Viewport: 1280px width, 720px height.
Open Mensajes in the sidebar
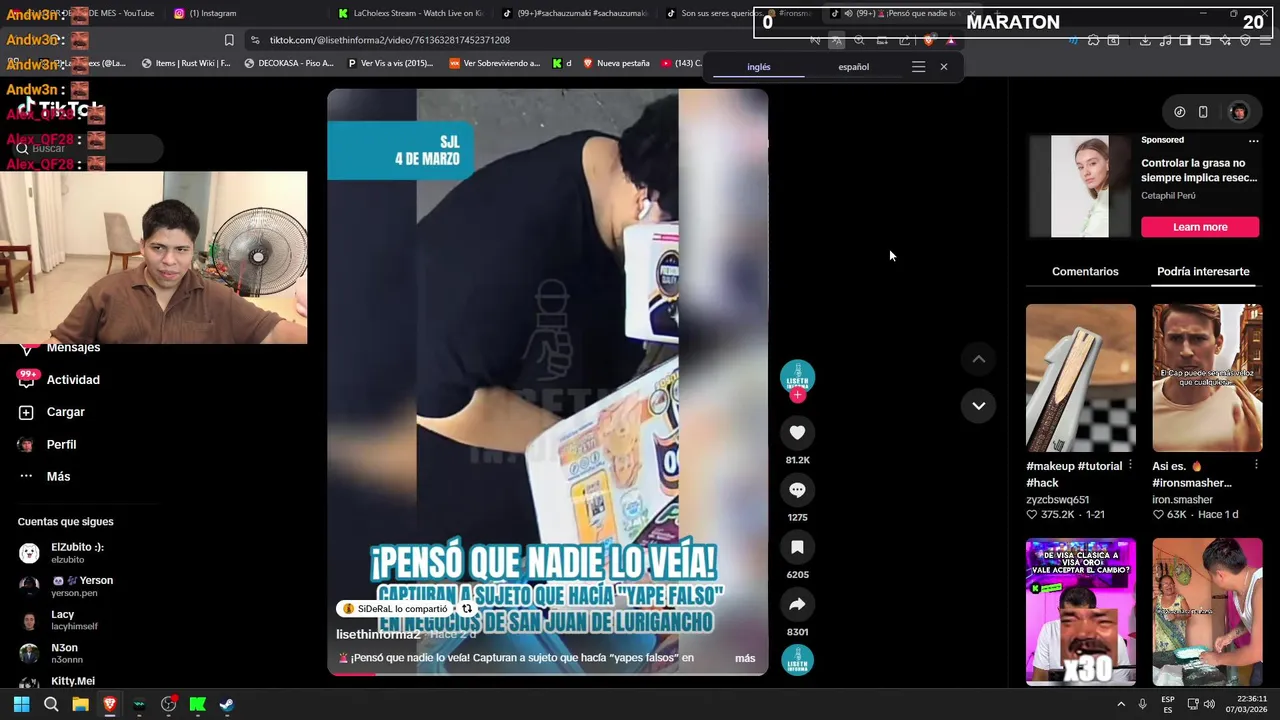tap(73, 348)
